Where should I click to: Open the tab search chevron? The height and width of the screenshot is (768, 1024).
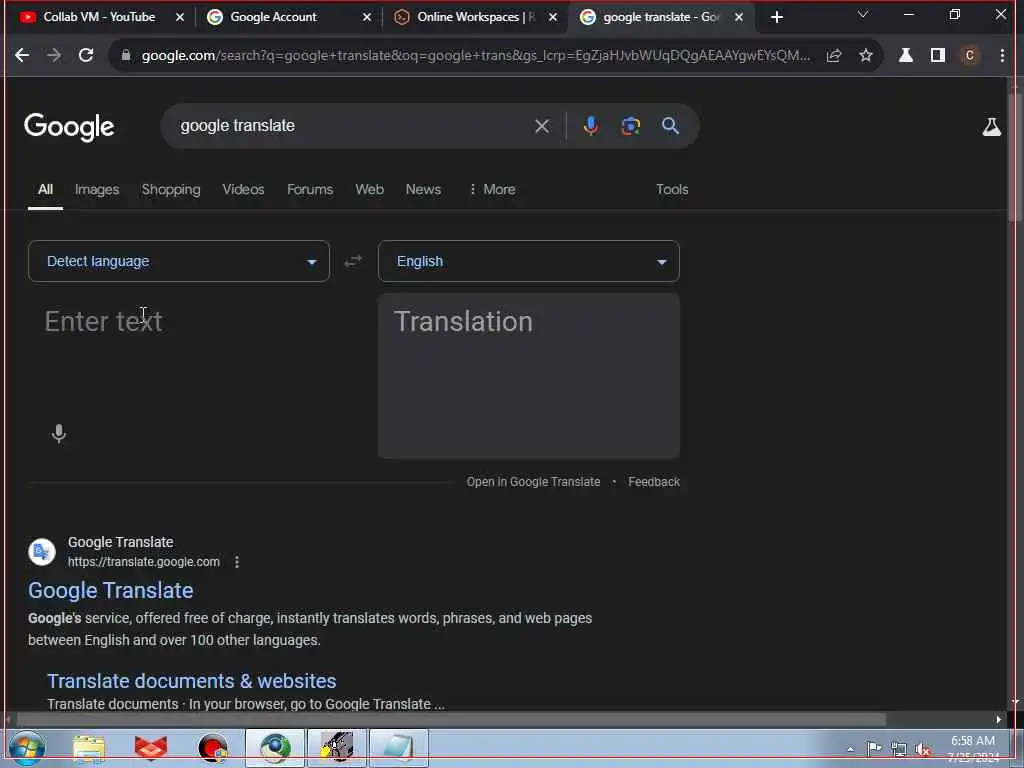(x=863, y=14)
